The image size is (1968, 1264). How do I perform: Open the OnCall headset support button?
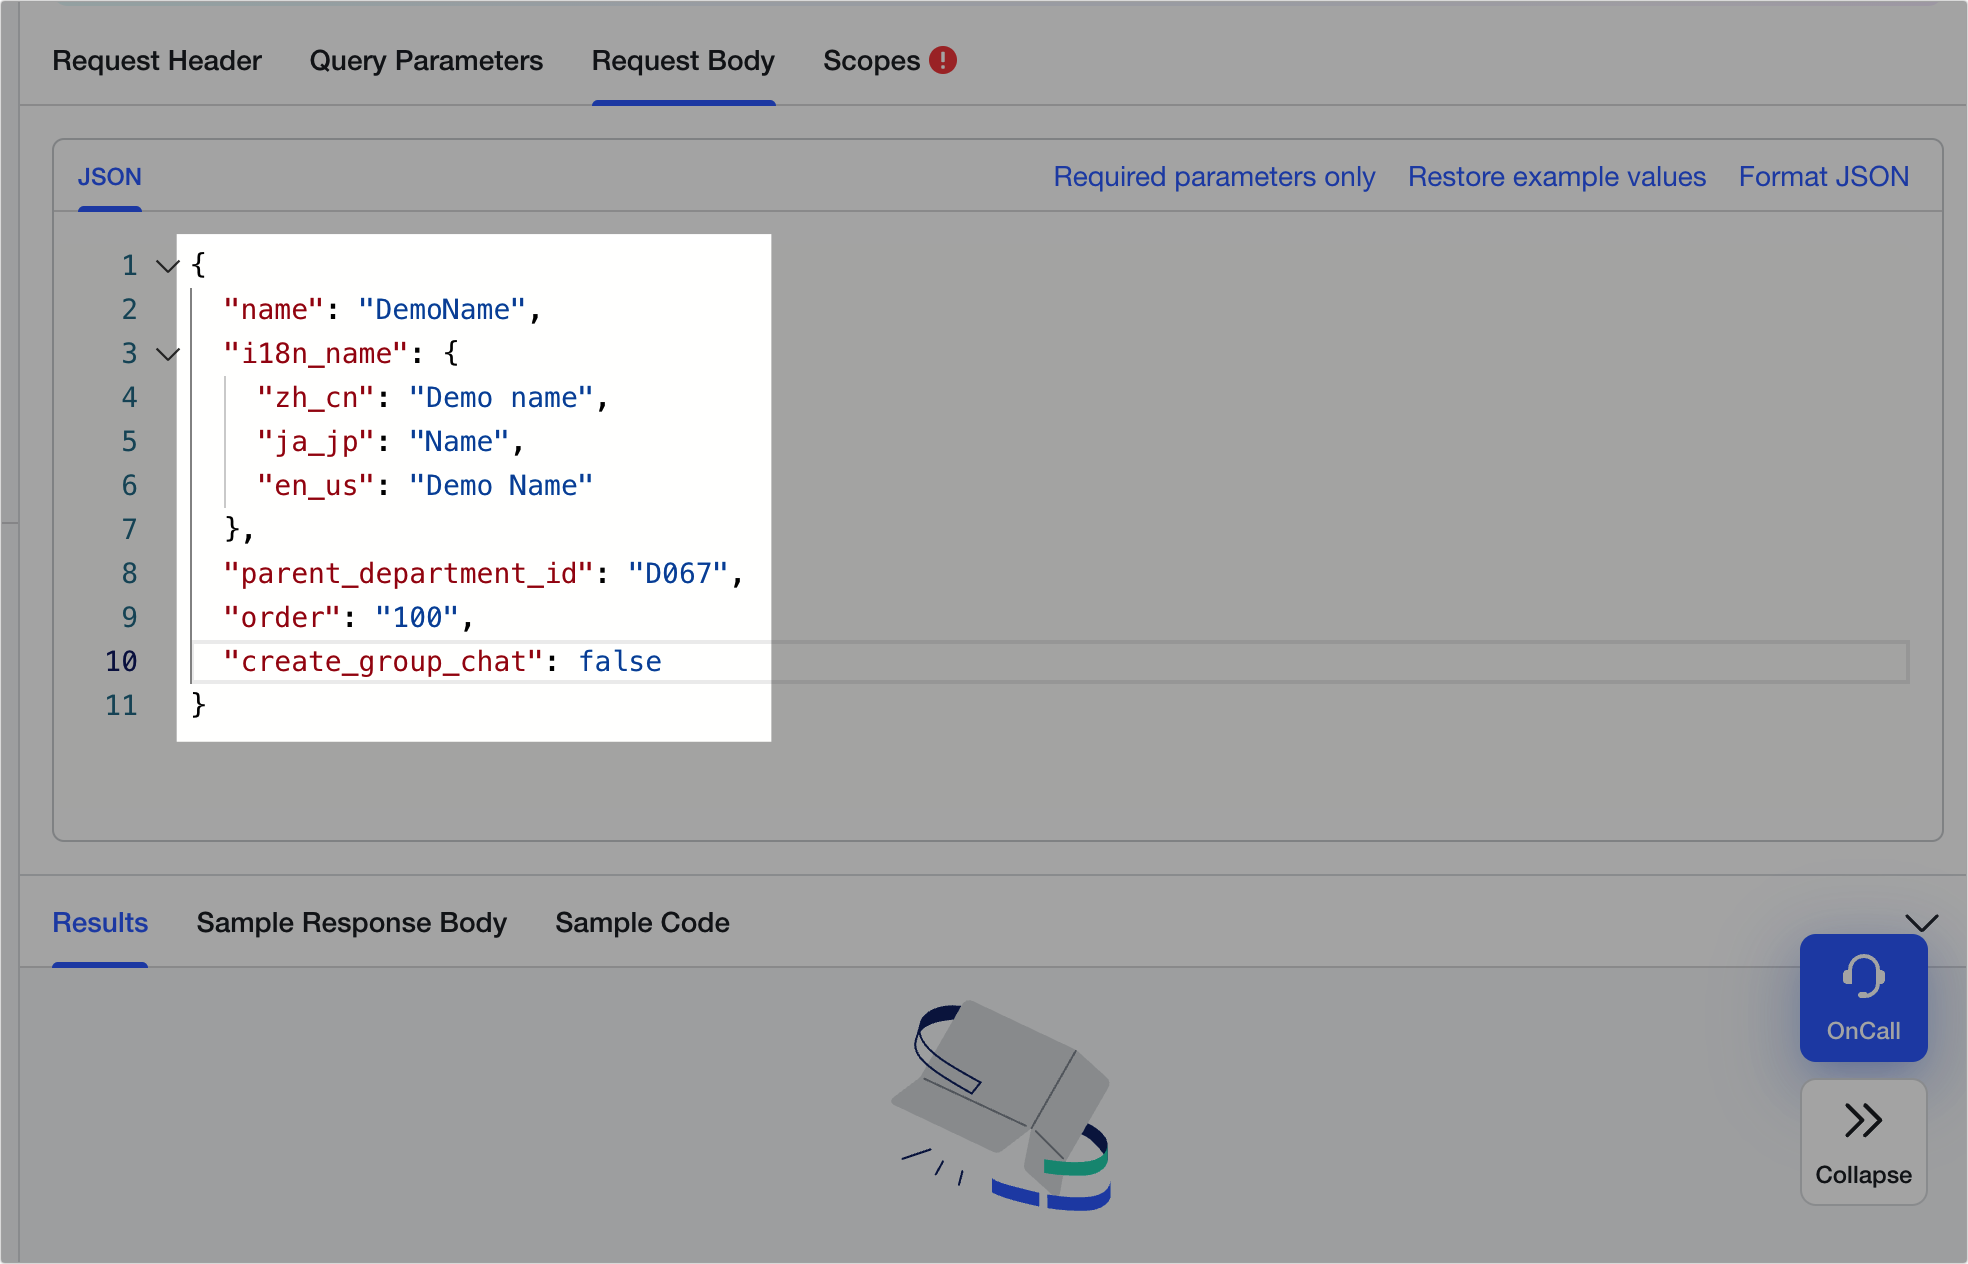1863,997
